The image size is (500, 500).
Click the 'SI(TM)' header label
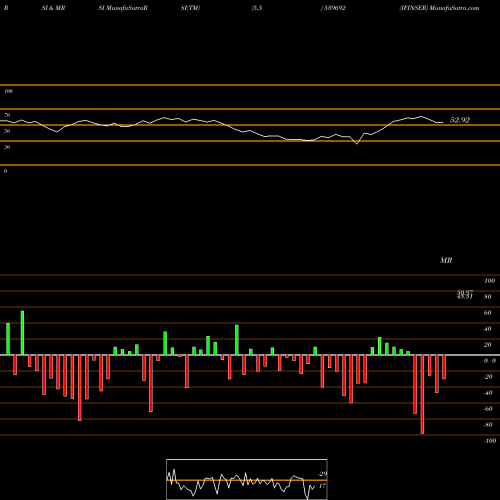coord(190,8)
